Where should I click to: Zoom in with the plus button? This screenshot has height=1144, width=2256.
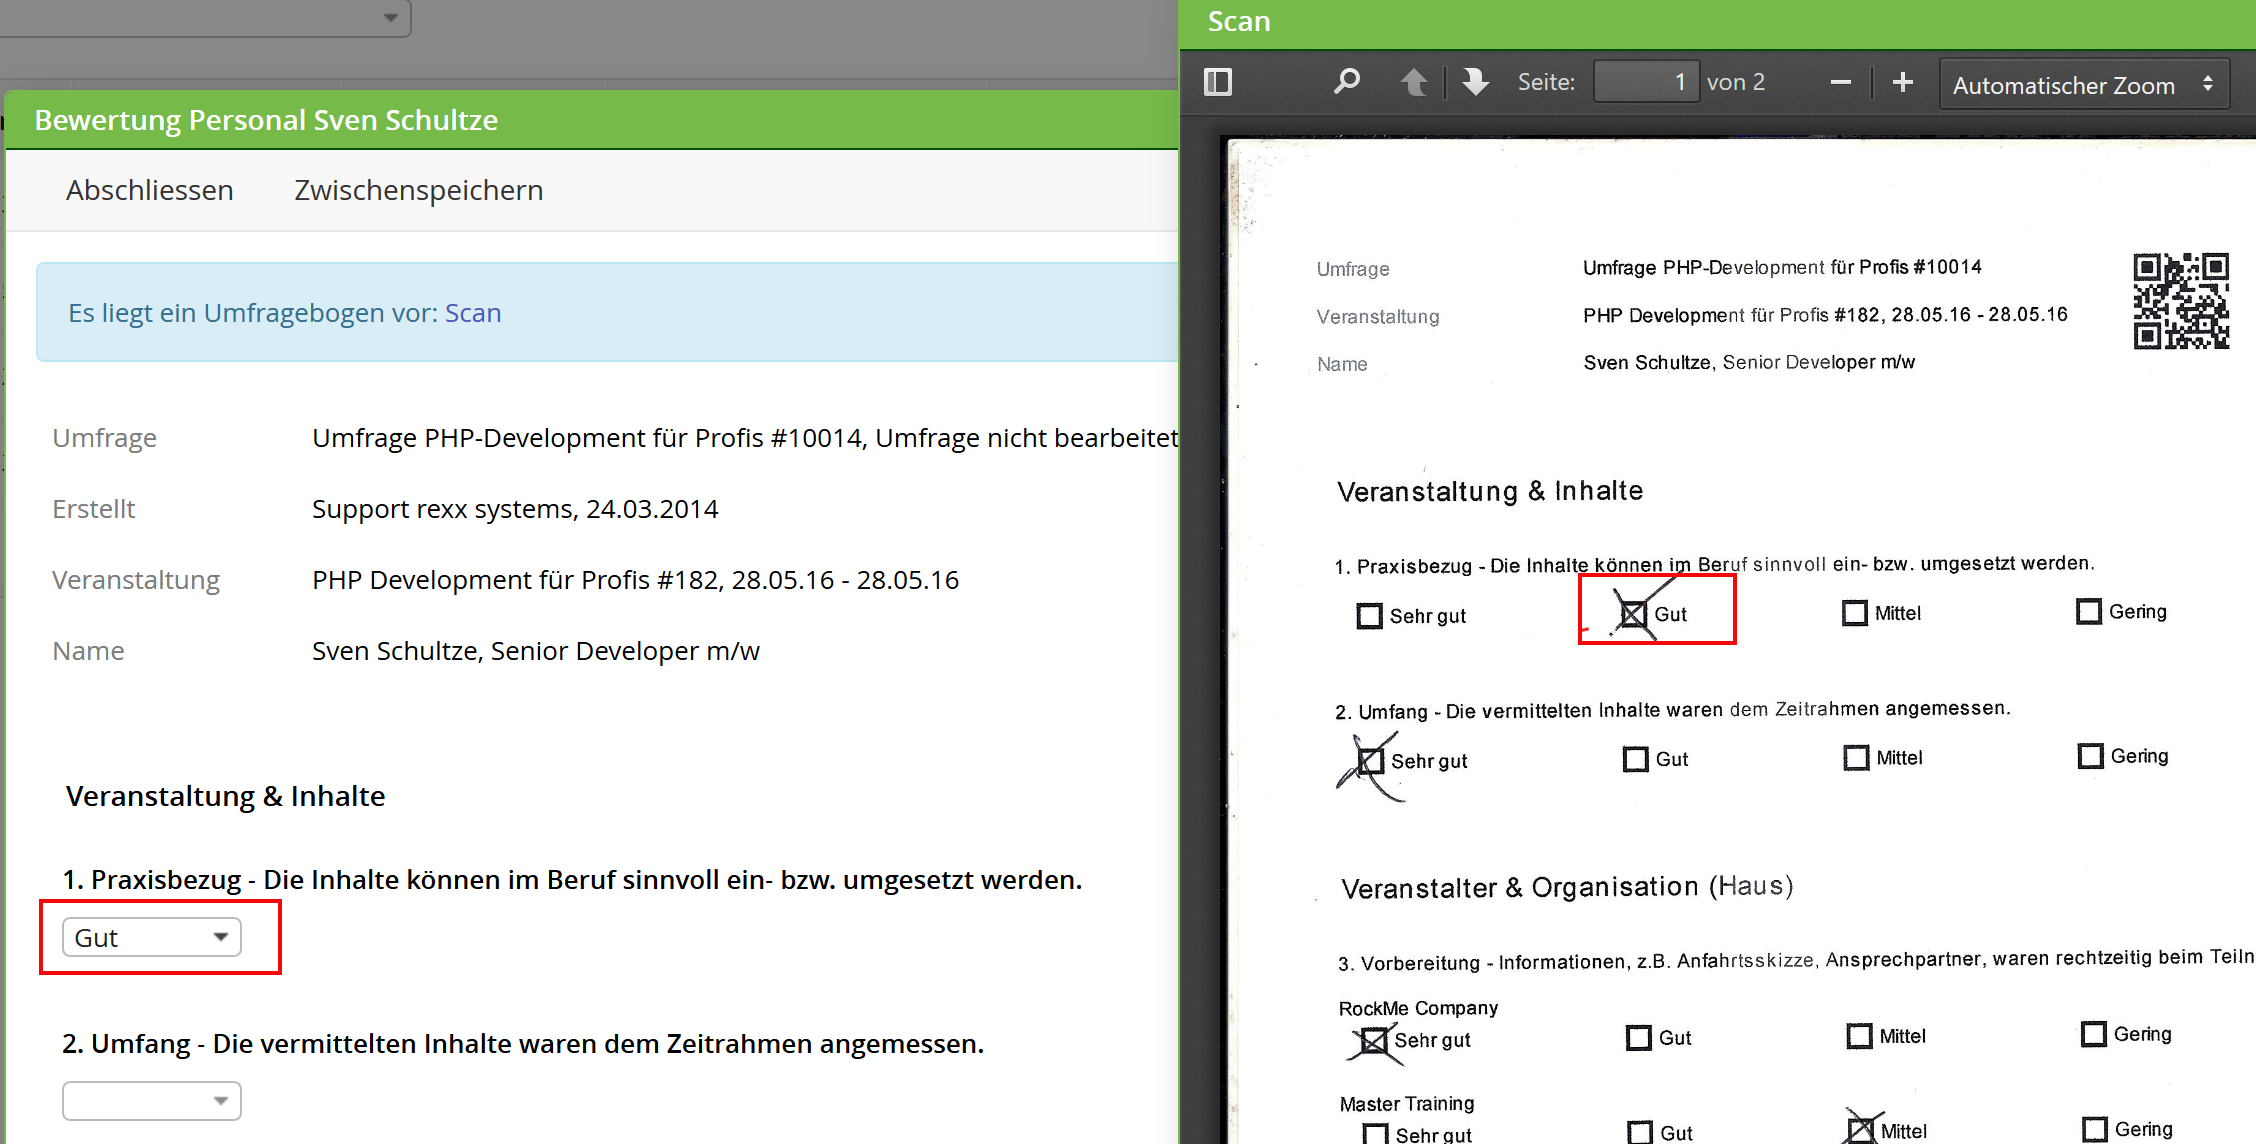(x=1903, y=82)
